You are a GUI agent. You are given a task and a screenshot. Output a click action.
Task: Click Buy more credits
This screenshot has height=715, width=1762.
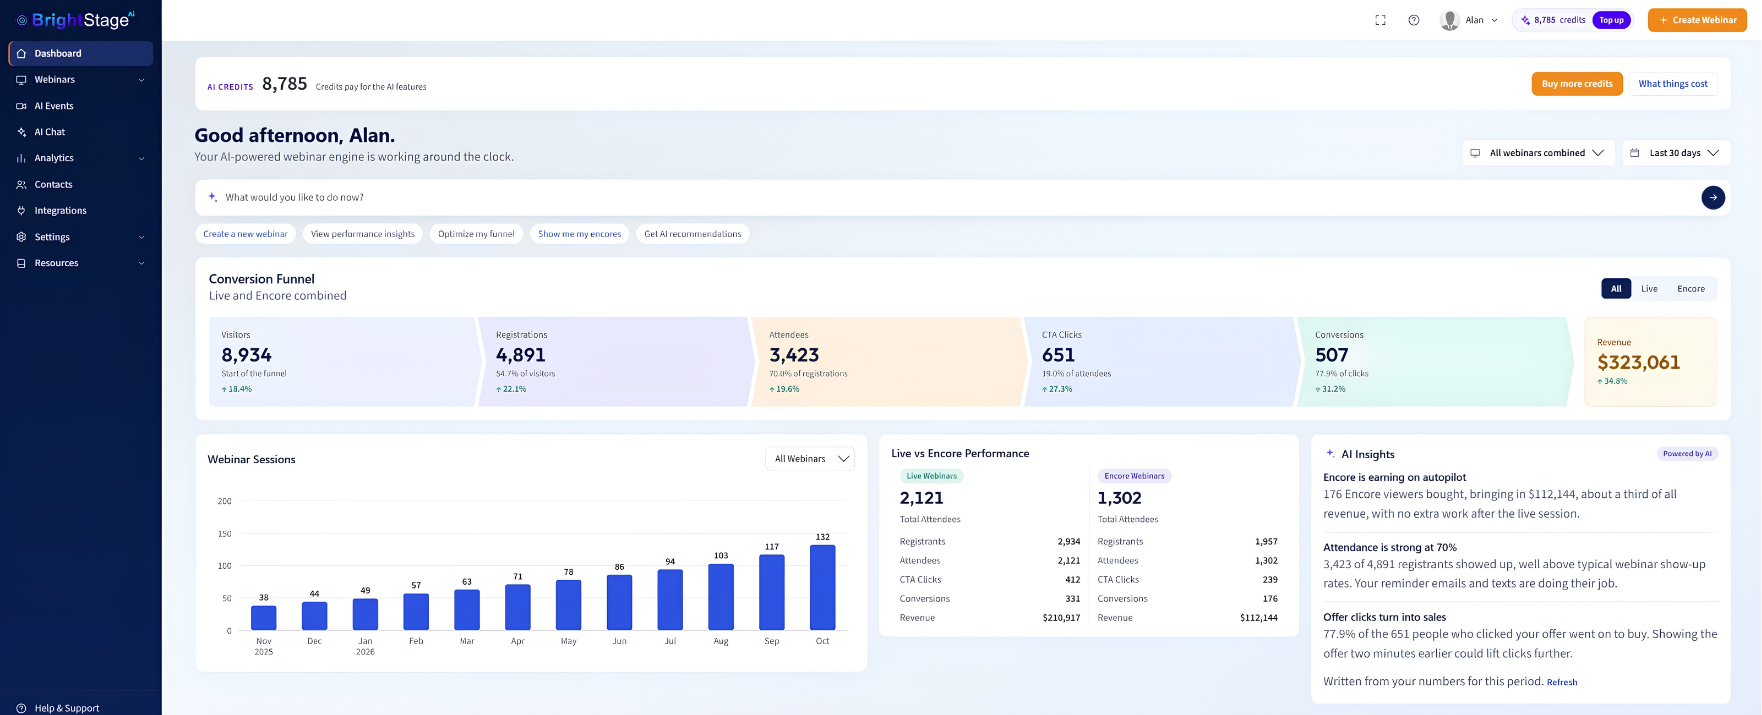(x=1577, y=84)
